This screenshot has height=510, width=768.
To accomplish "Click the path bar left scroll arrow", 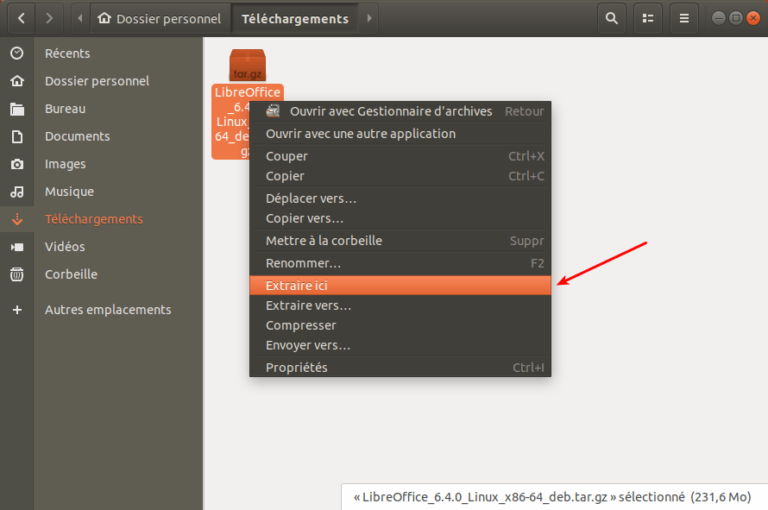I will click(80, 18).
